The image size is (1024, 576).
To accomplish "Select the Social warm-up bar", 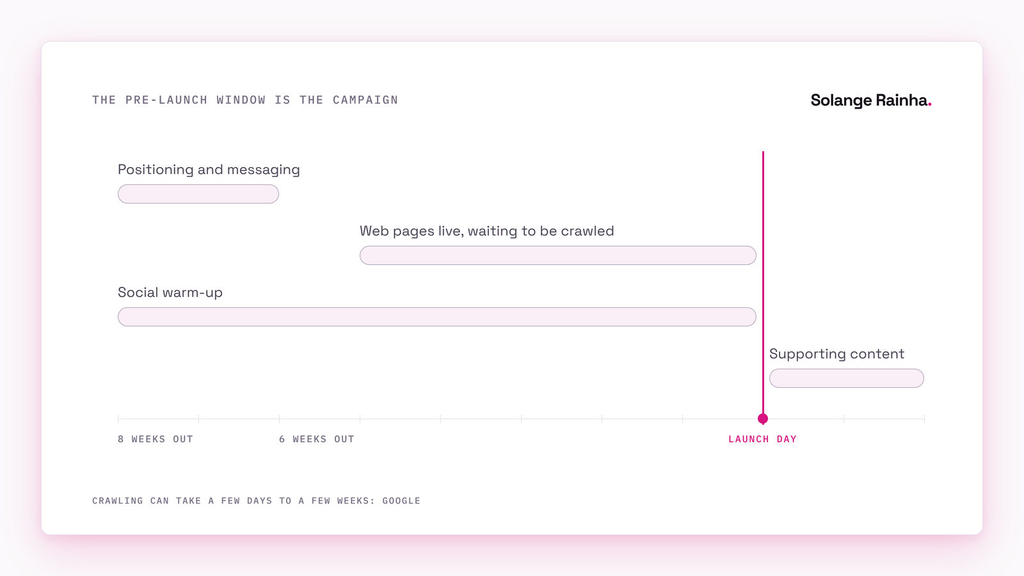I will tap(437, 317).
